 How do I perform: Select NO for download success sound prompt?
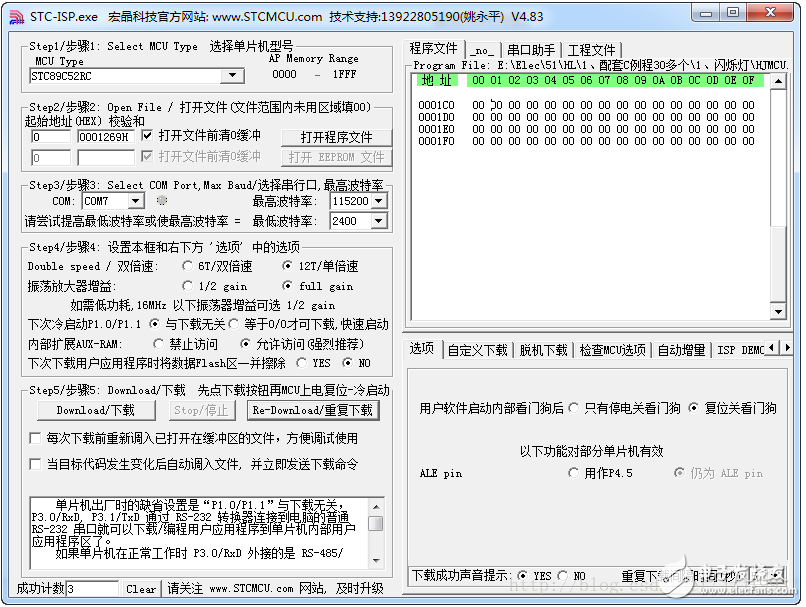[x=562, y=575]
